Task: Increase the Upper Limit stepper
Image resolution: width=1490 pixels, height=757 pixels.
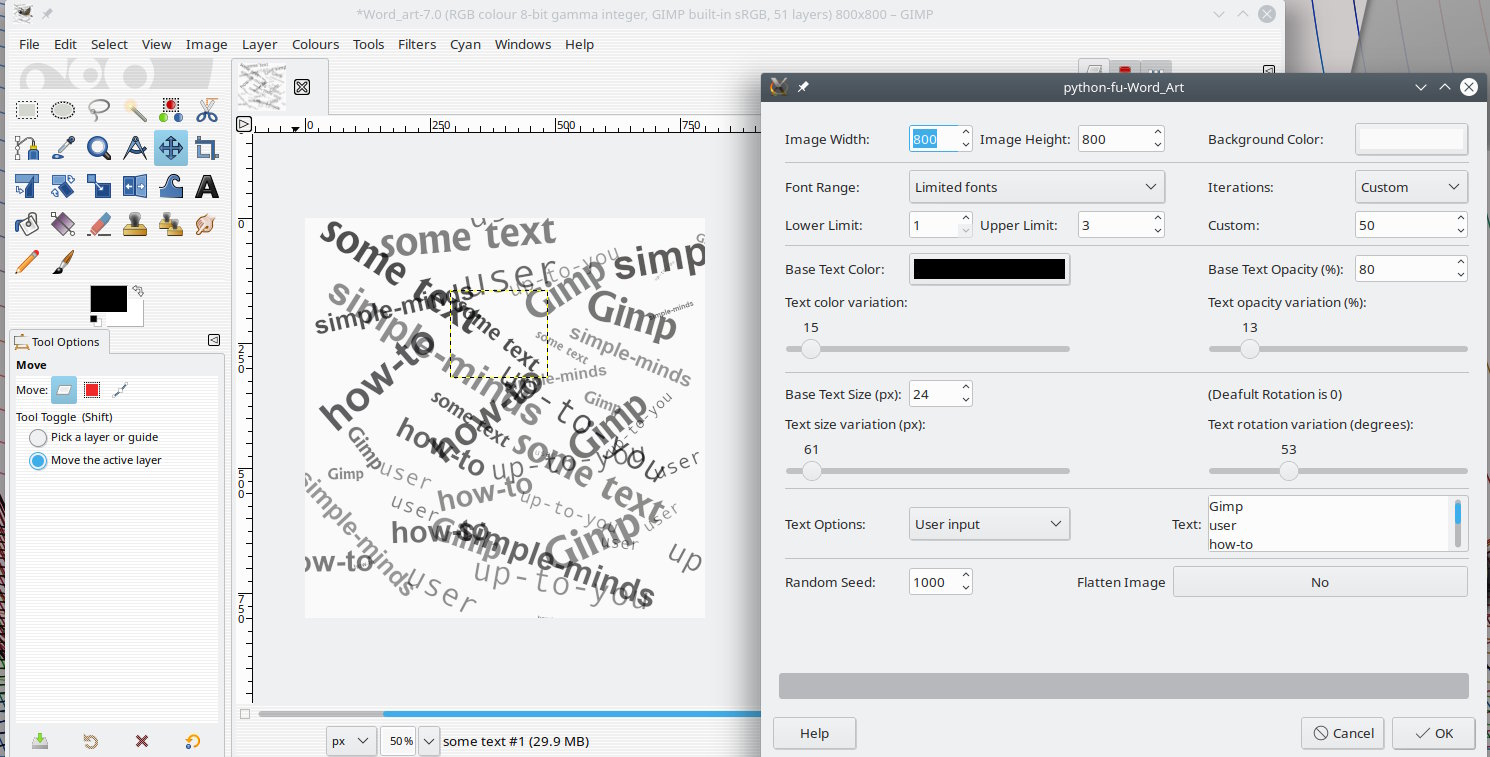Action: (1158, 218)
